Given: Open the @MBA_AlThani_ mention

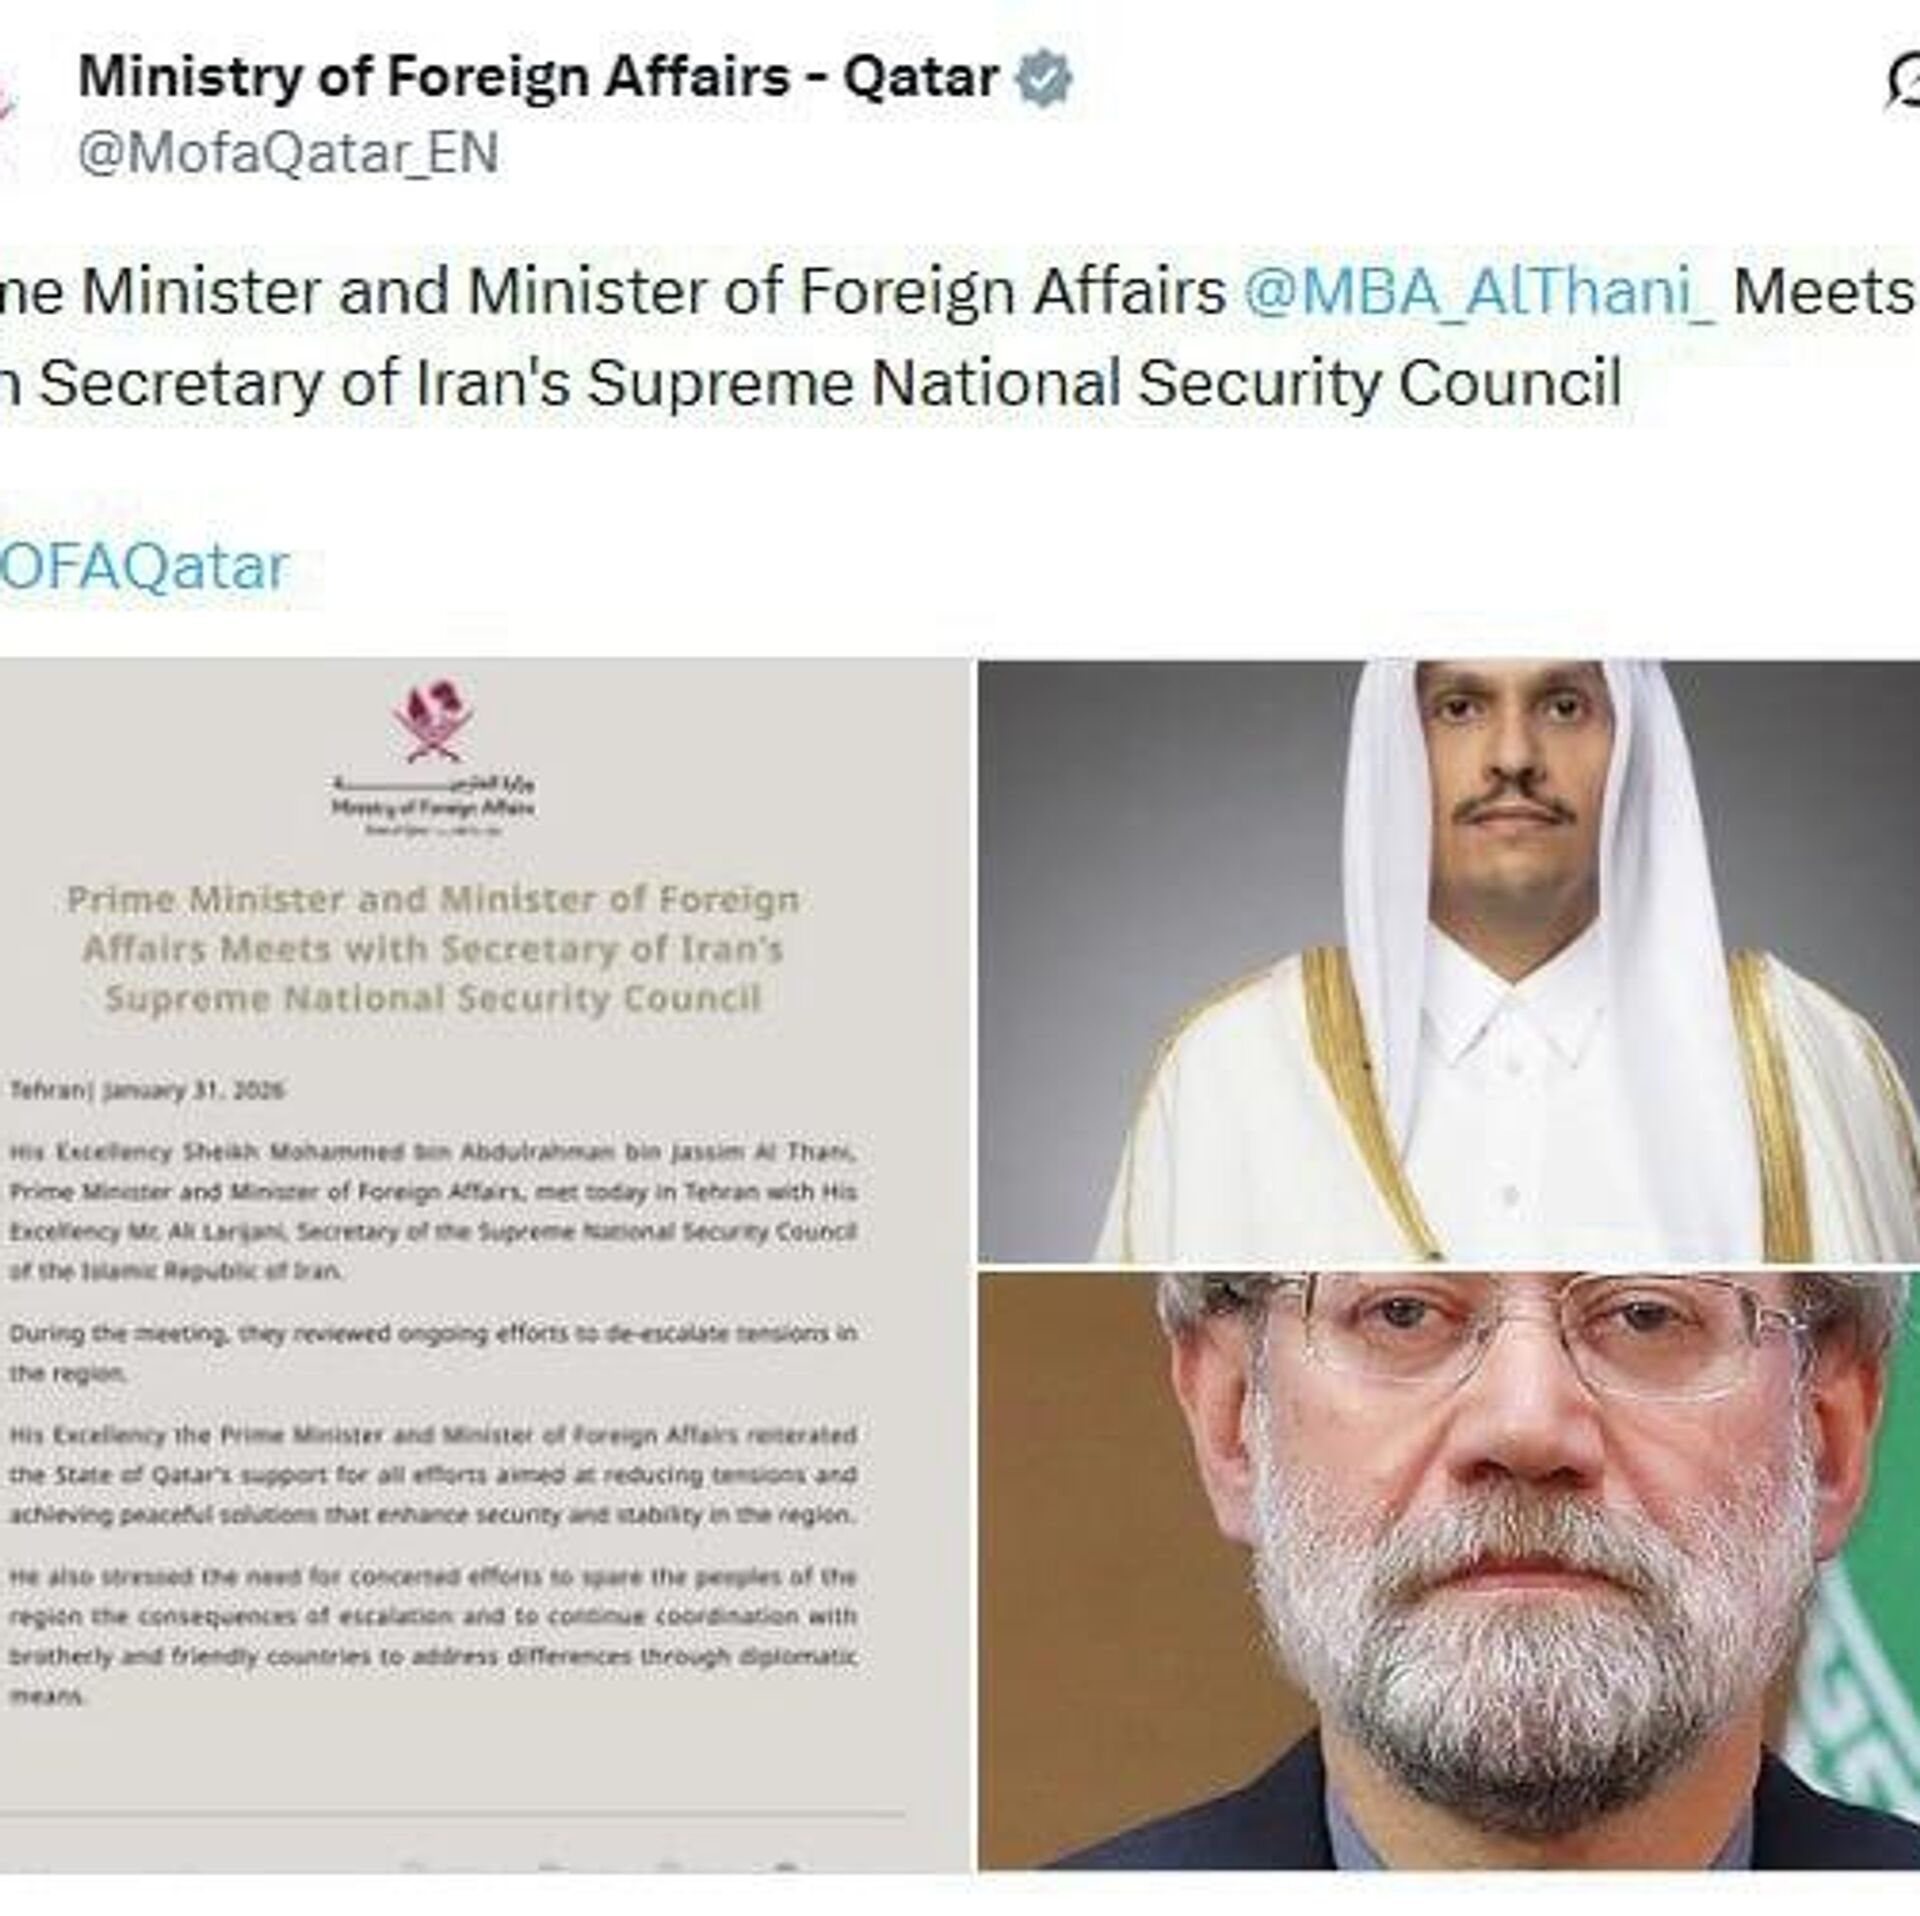Looking at the screenshot, I should point(1479,291).
